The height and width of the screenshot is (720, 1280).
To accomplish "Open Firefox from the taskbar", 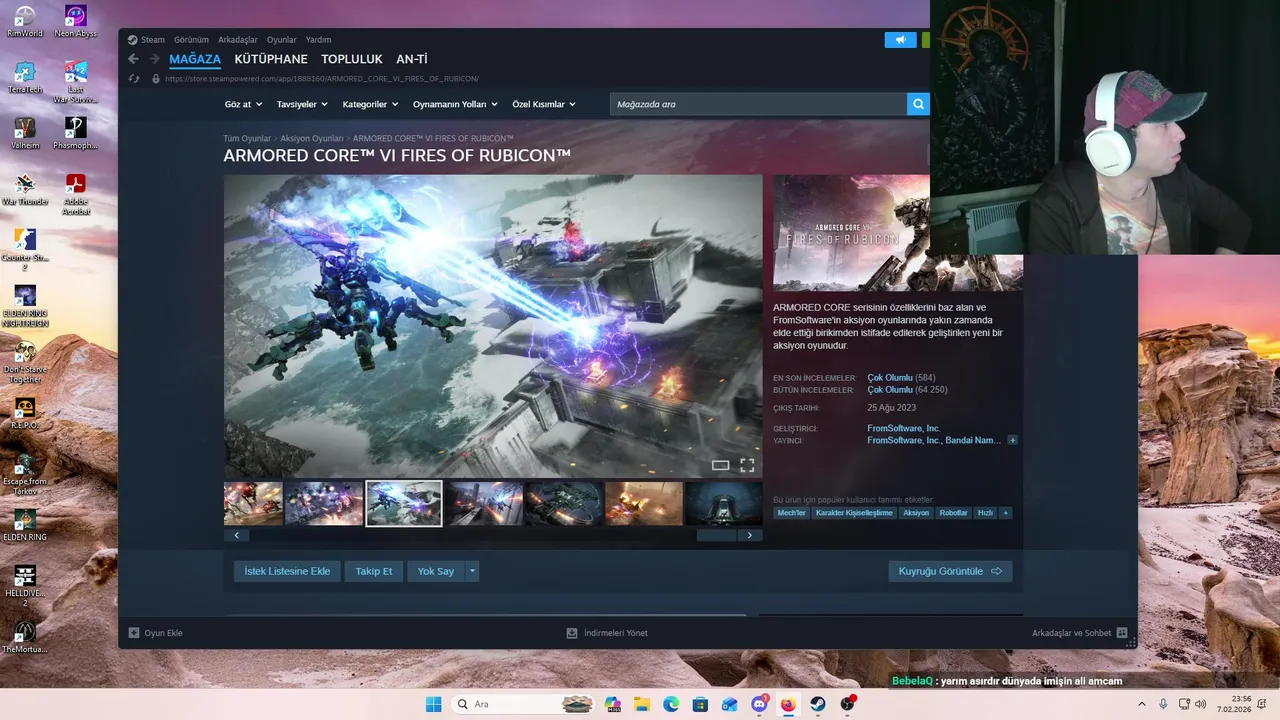I will 788,704.
